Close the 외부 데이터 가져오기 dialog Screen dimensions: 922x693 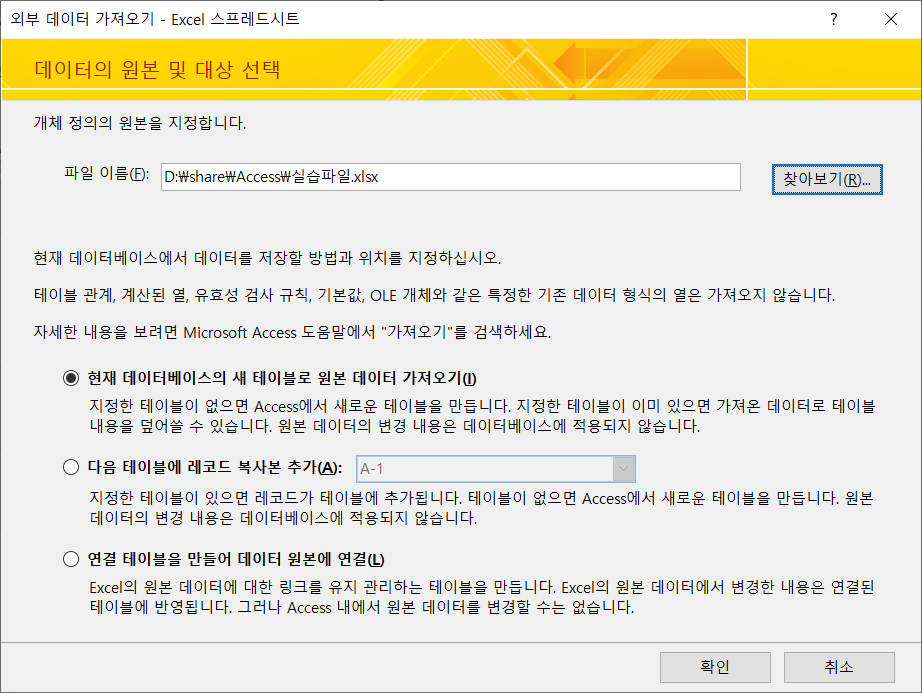point(891,19)
